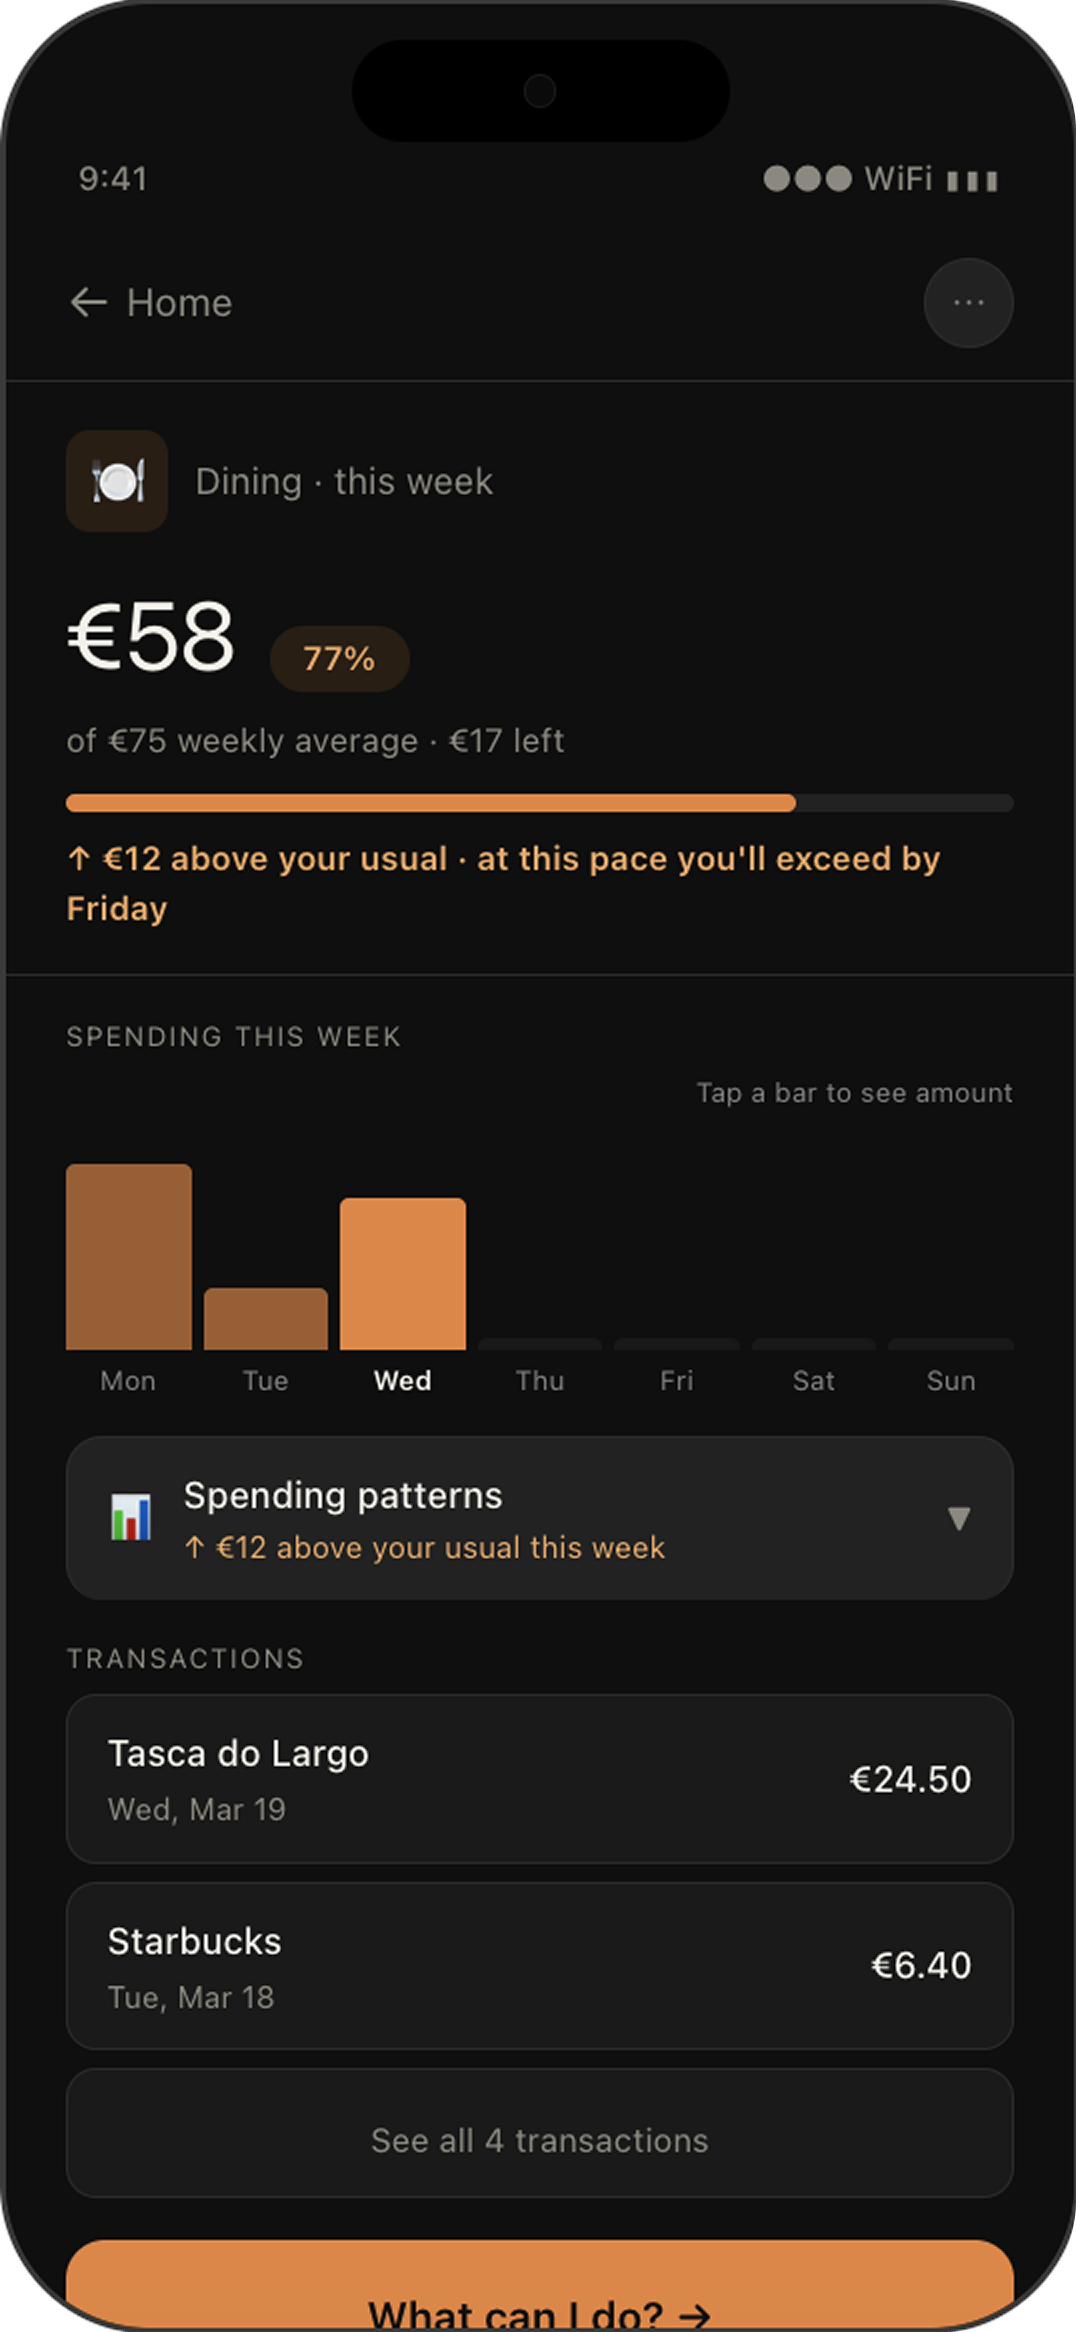Select the Tuesday spending bar
This screenshot has width=1076, height=2332.
266,1319
